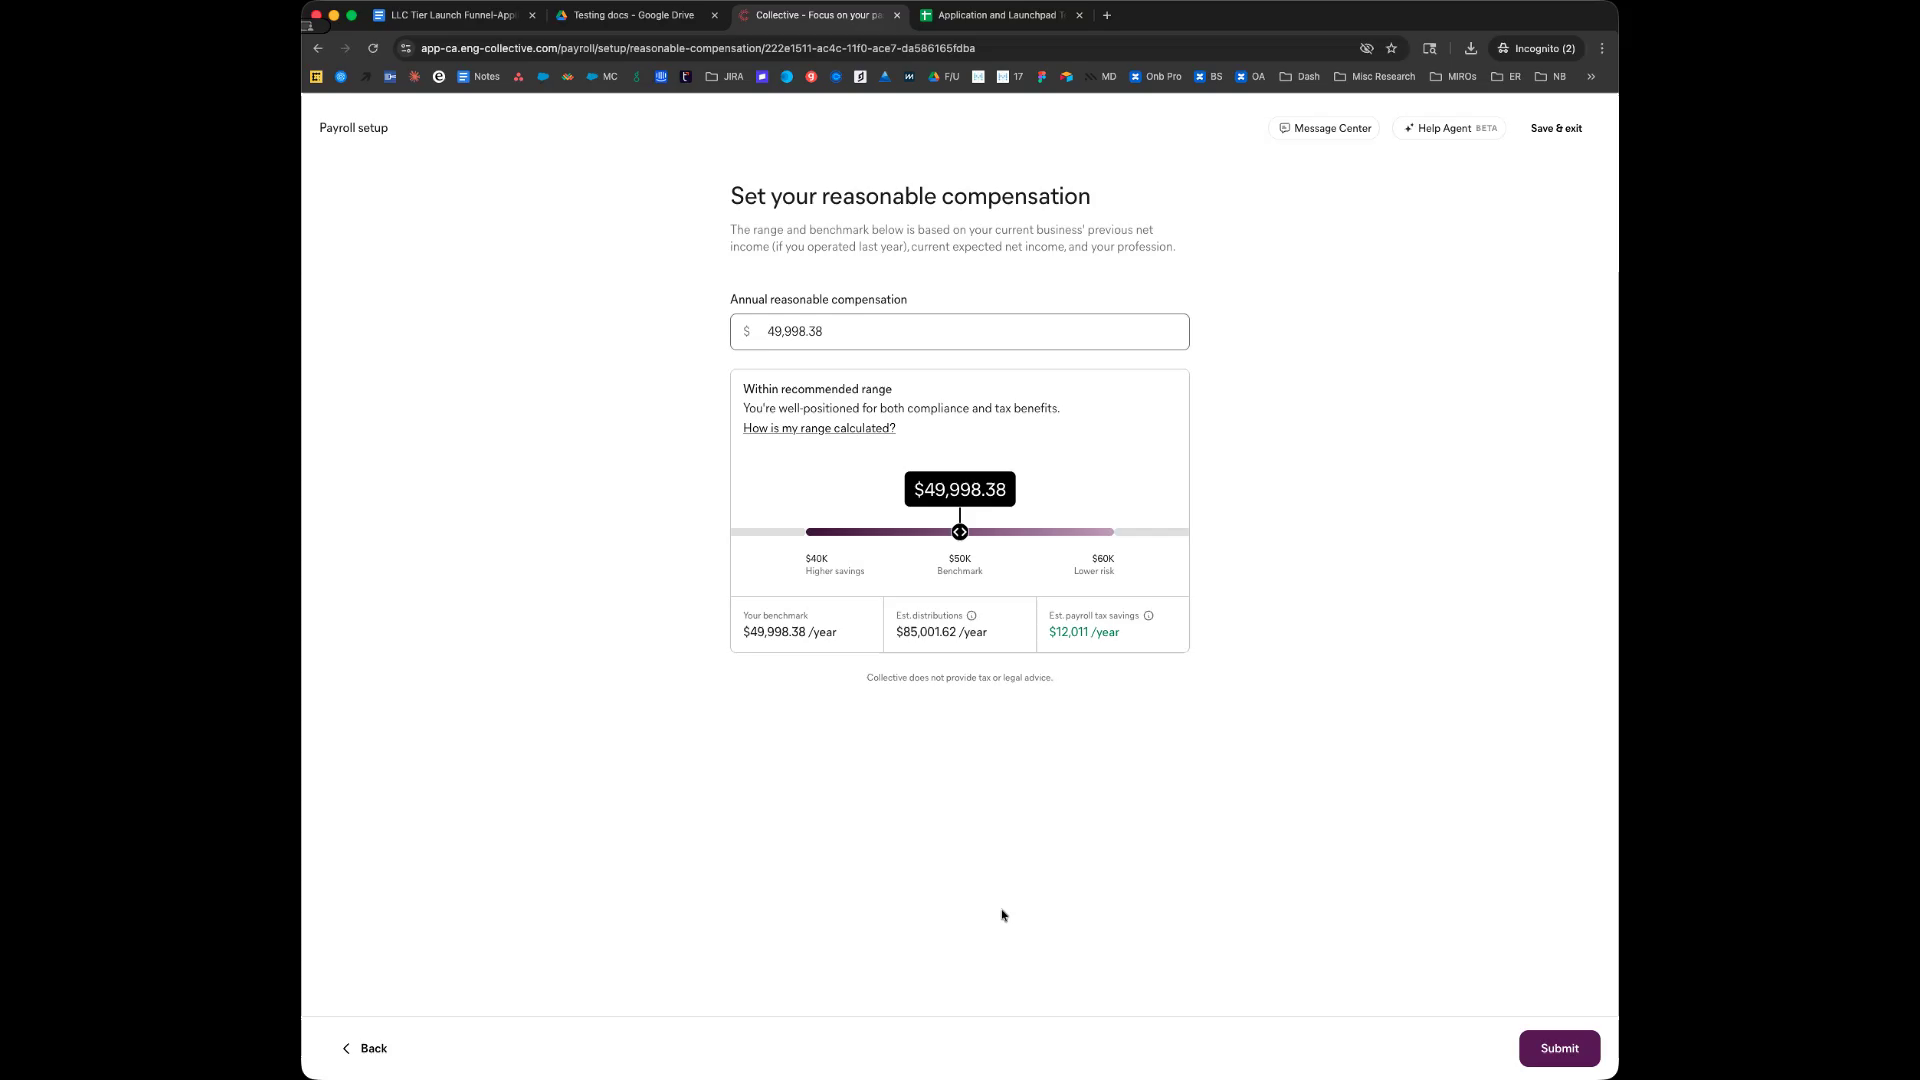This screenshot has width=1920, height=1080.
Task: Click the Est. distributions info icon
Action: click(x=971, y=616)
